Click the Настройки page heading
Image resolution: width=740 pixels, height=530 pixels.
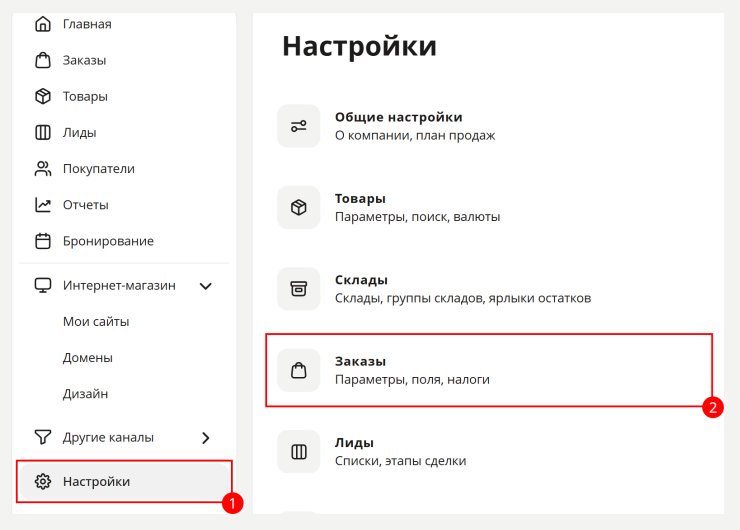click(360, 46)
